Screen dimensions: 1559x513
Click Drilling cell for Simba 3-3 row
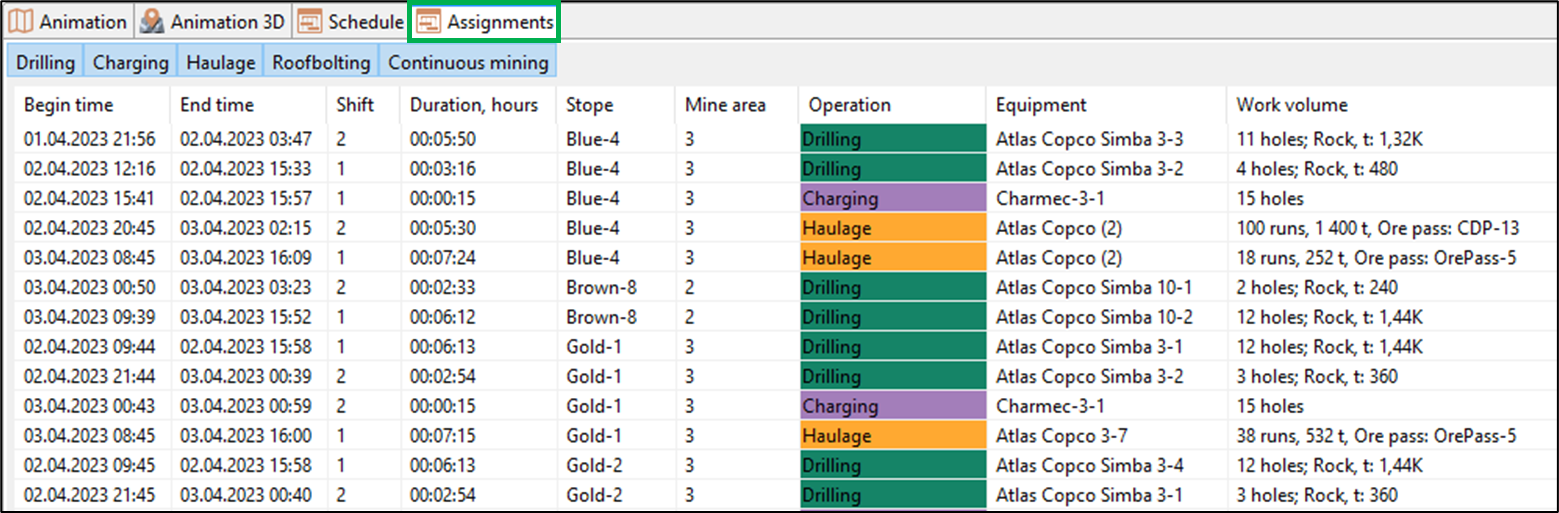click(894, 139)
